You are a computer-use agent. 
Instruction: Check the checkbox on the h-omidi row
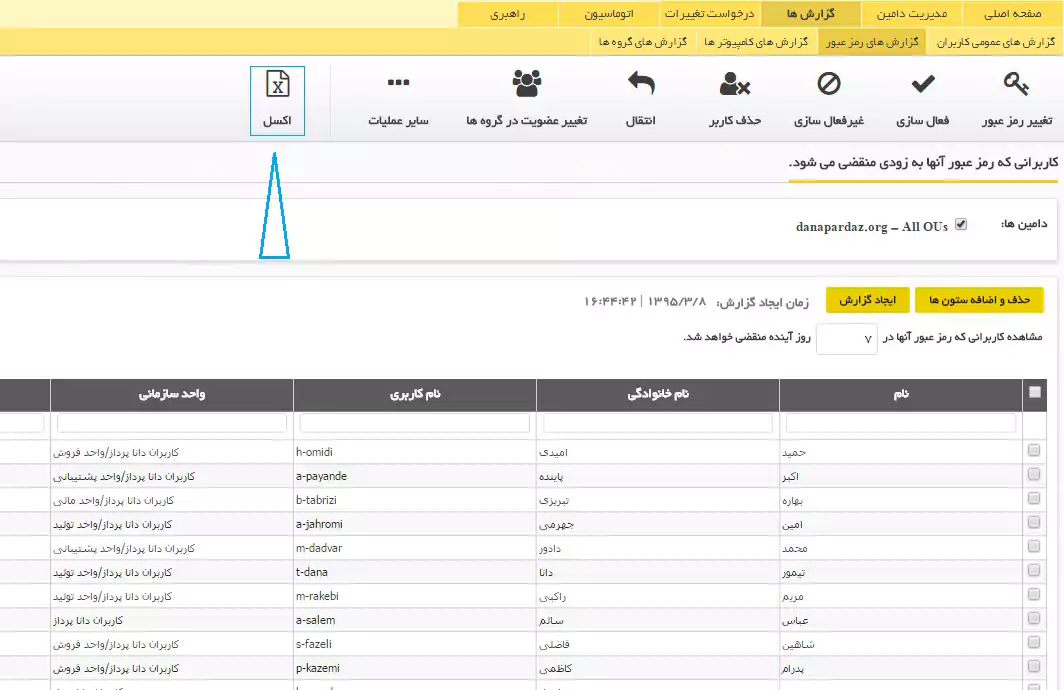pos(1035,450)
